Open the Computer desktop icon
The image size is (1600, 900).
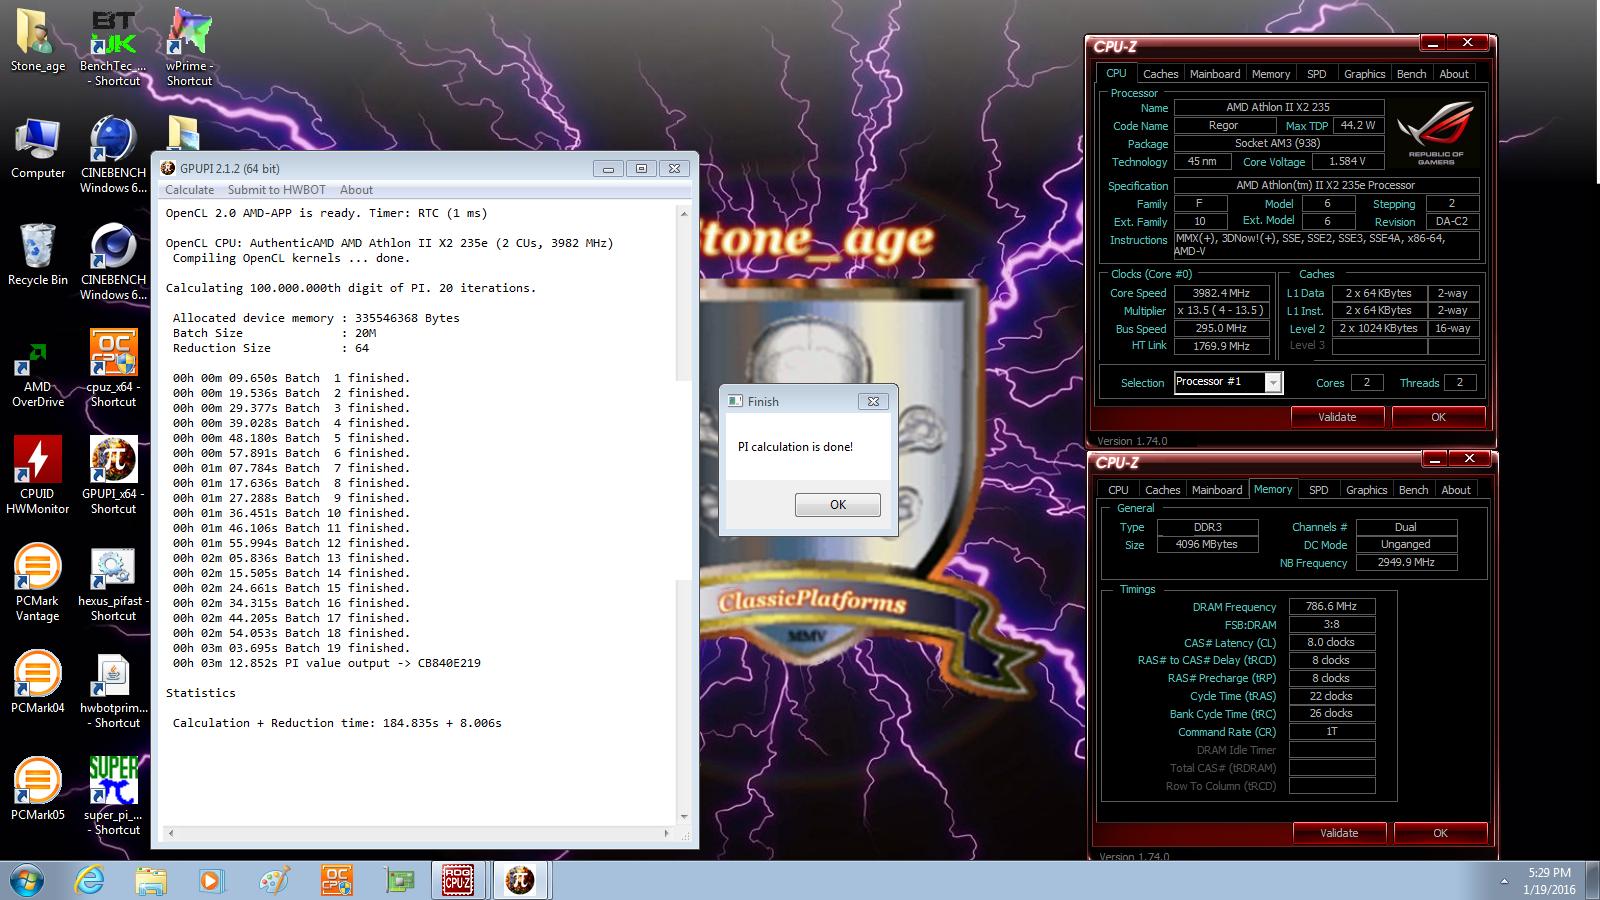38,149
